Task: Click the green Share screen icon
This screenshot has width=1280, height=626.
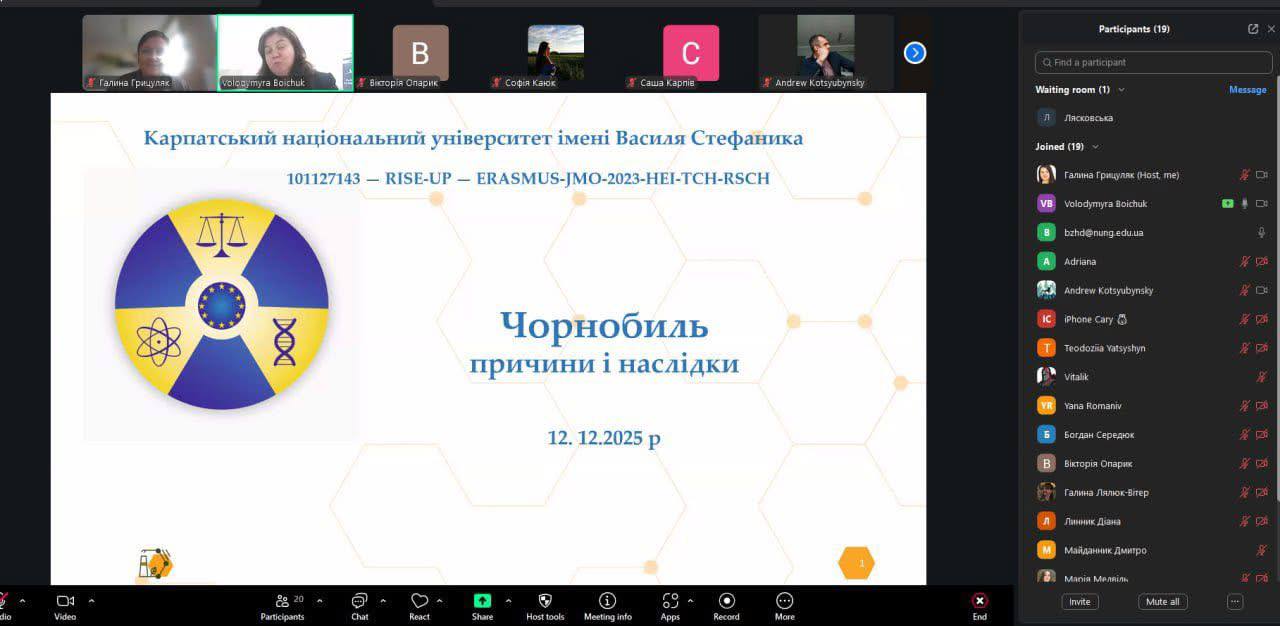Action: click(x=482, y=601)
